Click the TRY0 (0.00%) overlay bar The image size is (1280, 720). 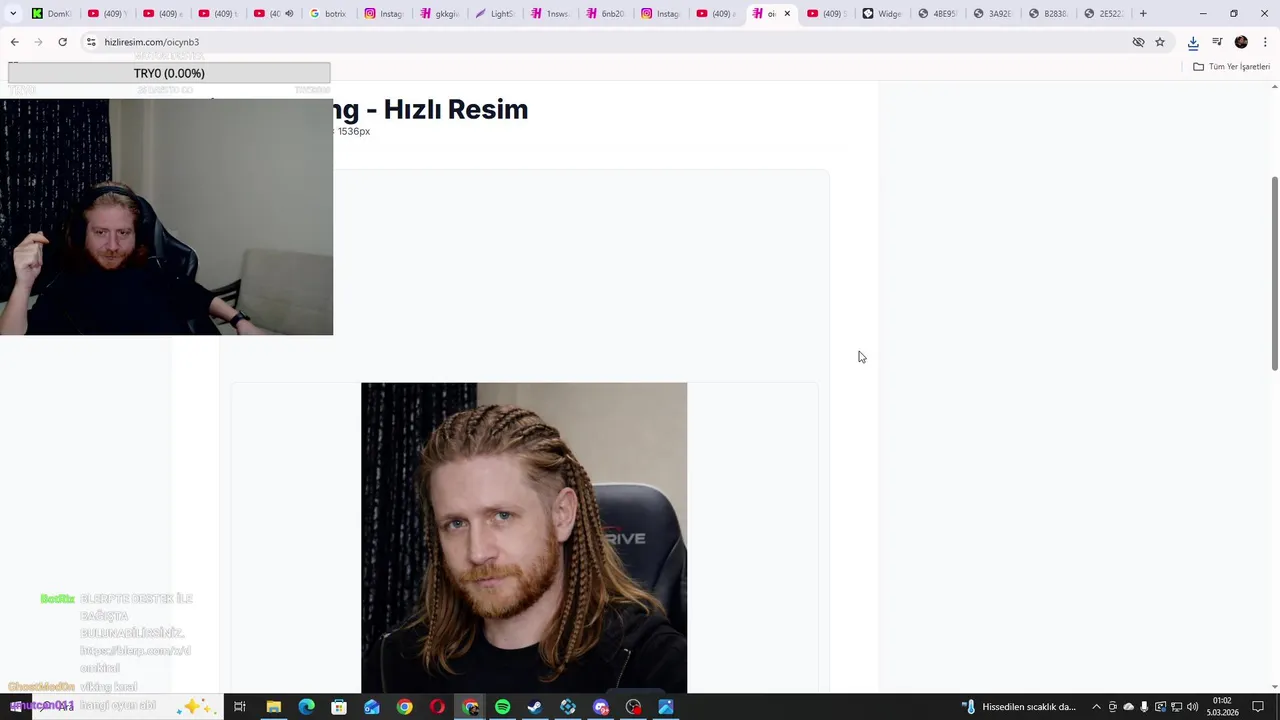coord(169,73)
